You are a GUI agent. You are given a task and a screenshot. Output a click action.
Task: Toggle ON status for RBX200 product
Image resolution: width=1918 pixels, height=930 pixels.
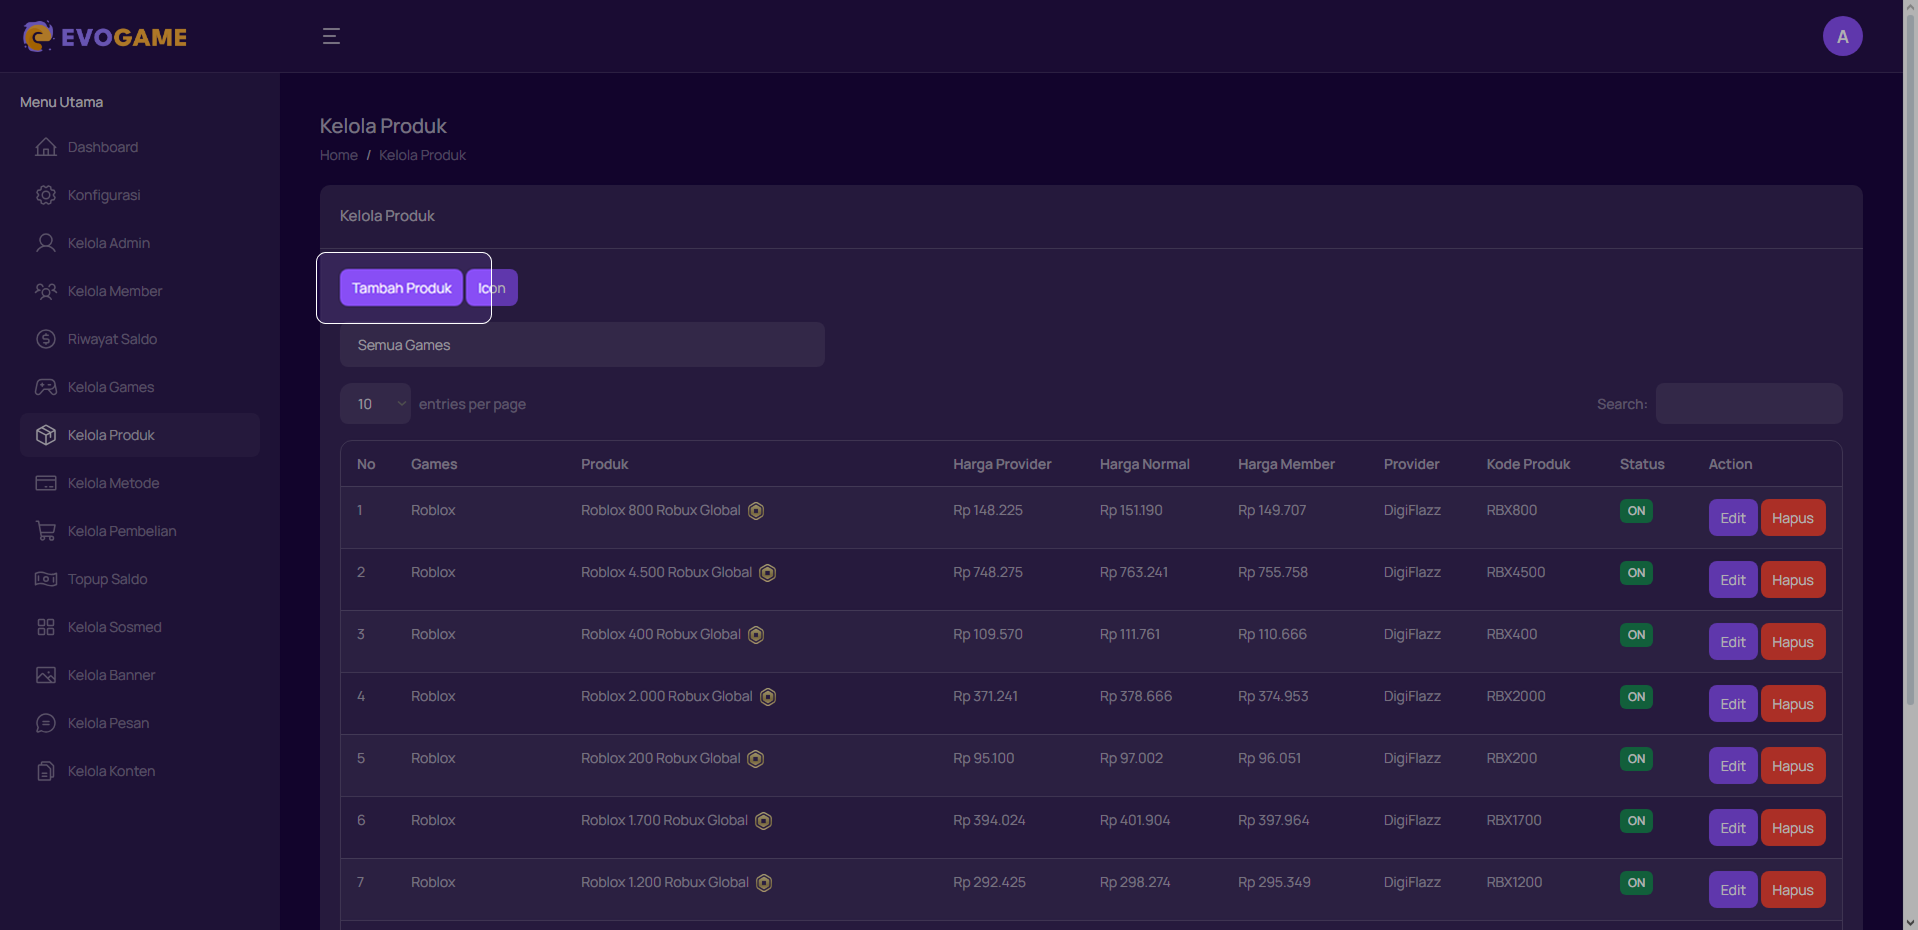(x=1636, y=759)
